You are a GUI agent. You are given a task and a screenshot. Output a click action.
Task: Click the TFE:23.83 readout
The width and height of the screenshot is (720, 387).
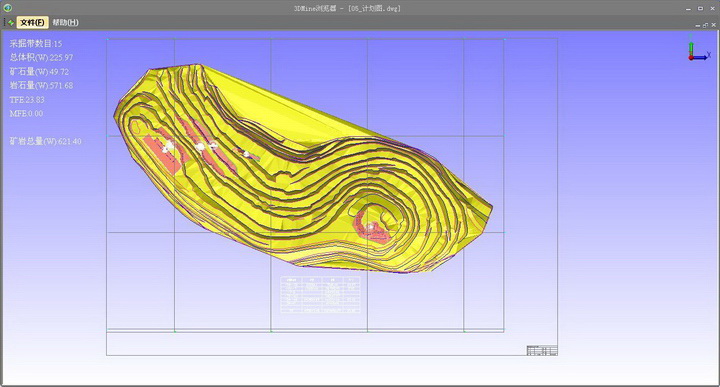pyautogui.click(x=27, y=100)
